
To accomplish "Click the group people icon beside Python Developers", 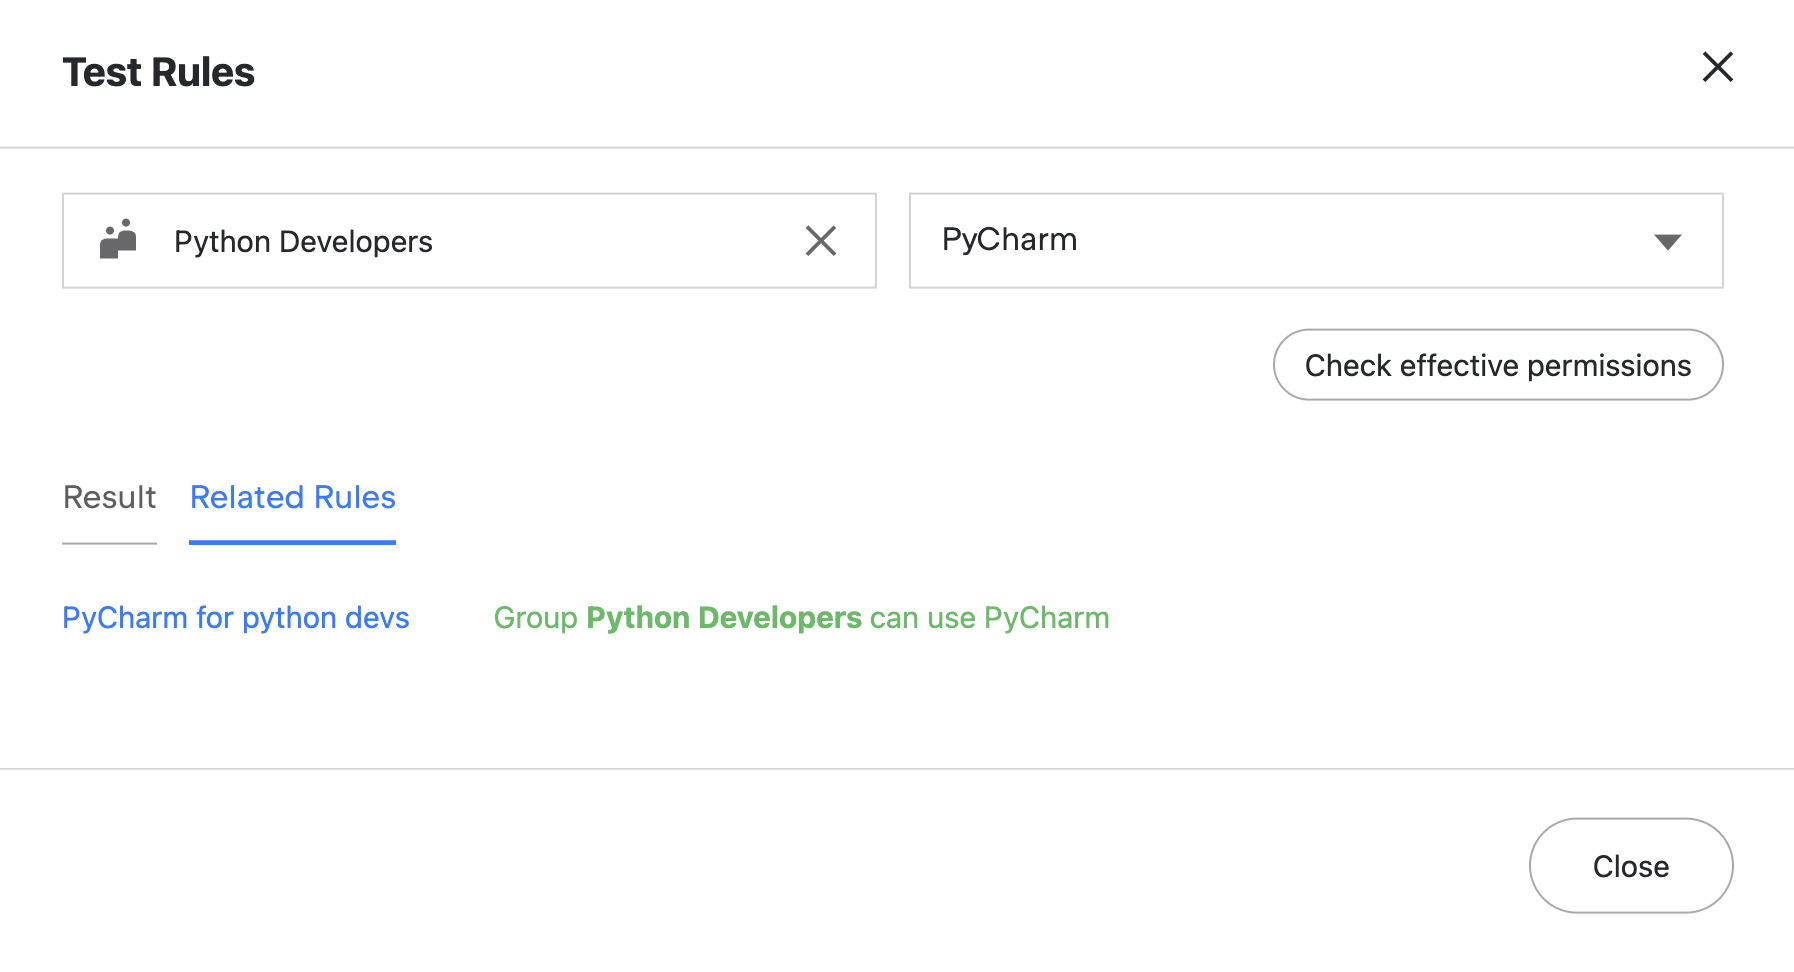I will pos(118,240).
